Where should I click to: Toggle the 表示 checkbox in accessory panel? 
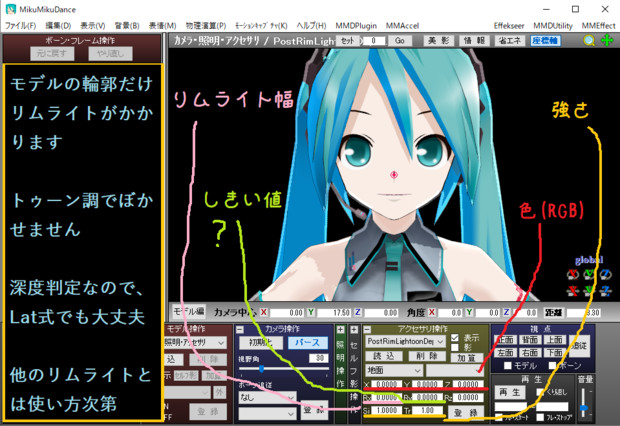pyautogui.click(x=455, y=338)
